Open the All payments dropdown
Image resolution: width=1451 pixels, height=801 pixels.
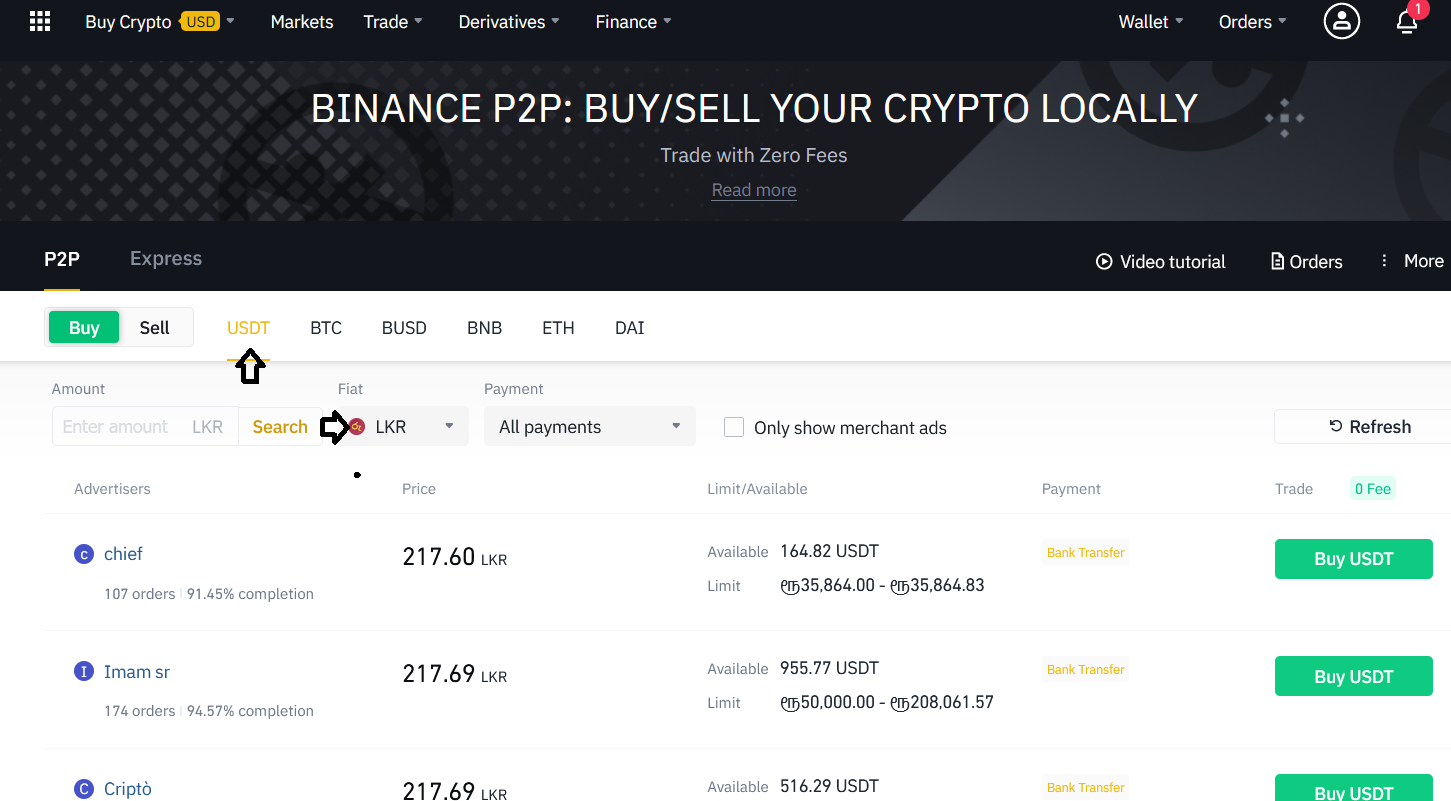tap(589, 427)
